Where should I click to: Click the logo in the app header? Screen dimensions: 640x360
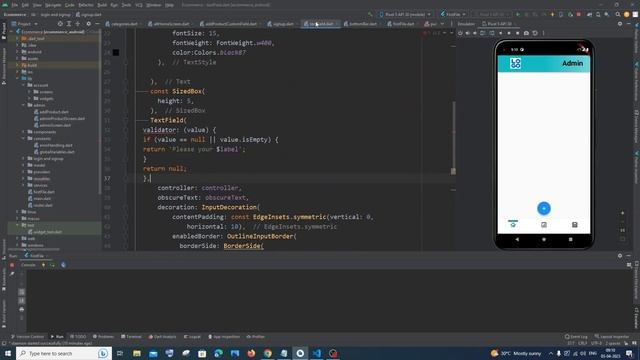point(516,63)
